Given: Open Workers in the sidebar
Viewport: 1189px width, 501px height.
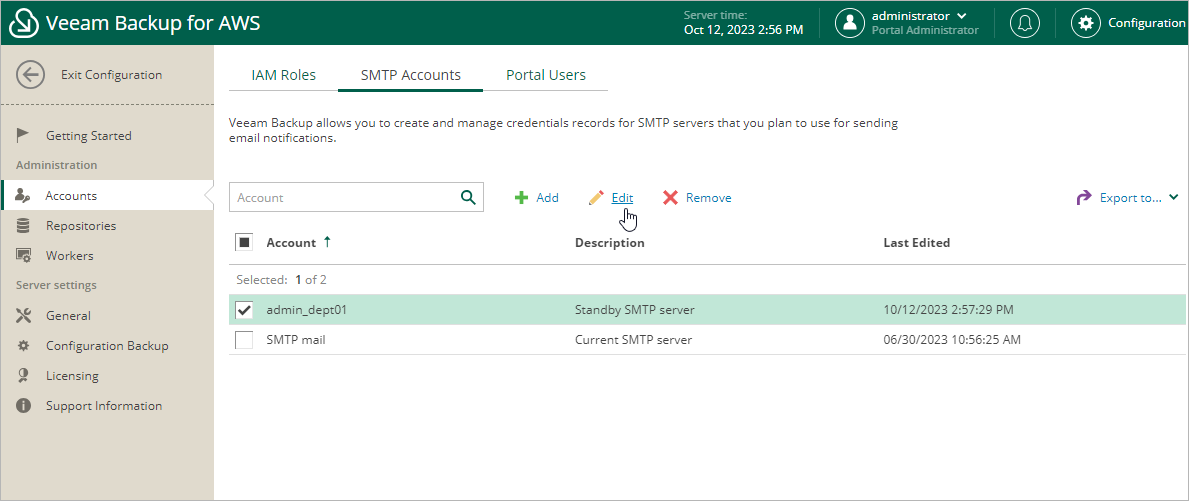Looking at the screenshot, I should pyautogui.click(x=69, y=256).
